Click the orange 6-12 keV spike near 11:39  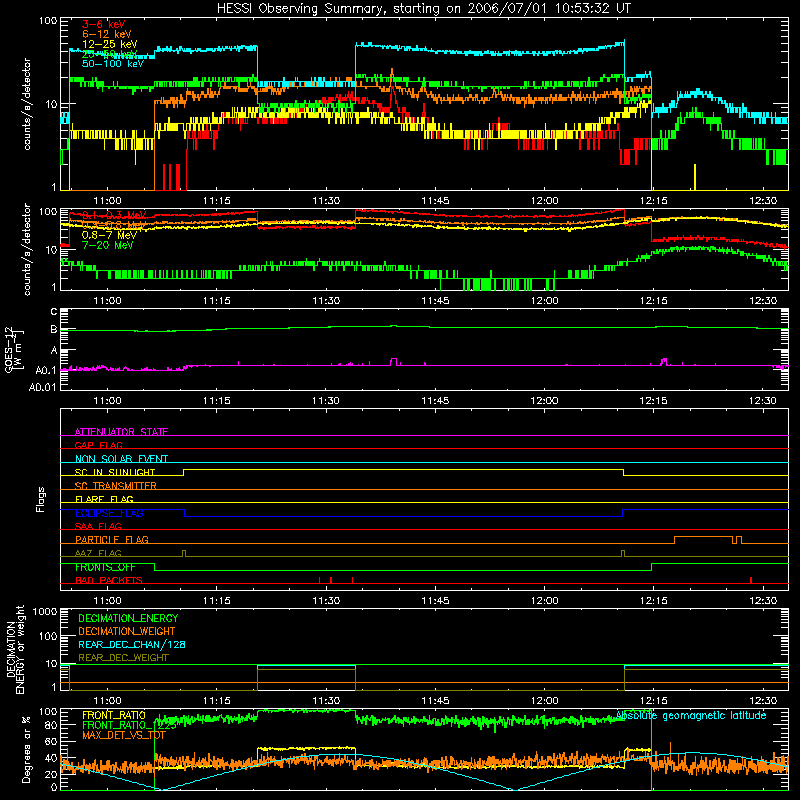[x=392, y=77]
